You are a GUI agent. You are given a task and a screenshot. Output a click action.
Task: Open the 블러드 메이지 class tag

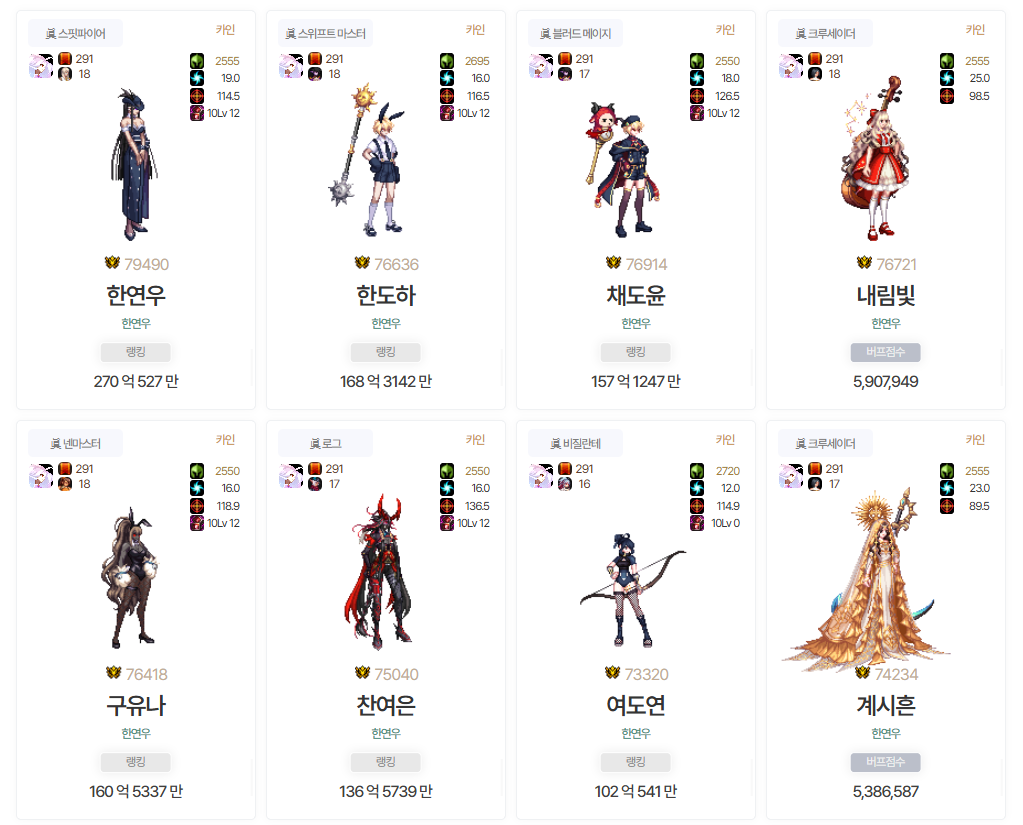click(575, 33)
